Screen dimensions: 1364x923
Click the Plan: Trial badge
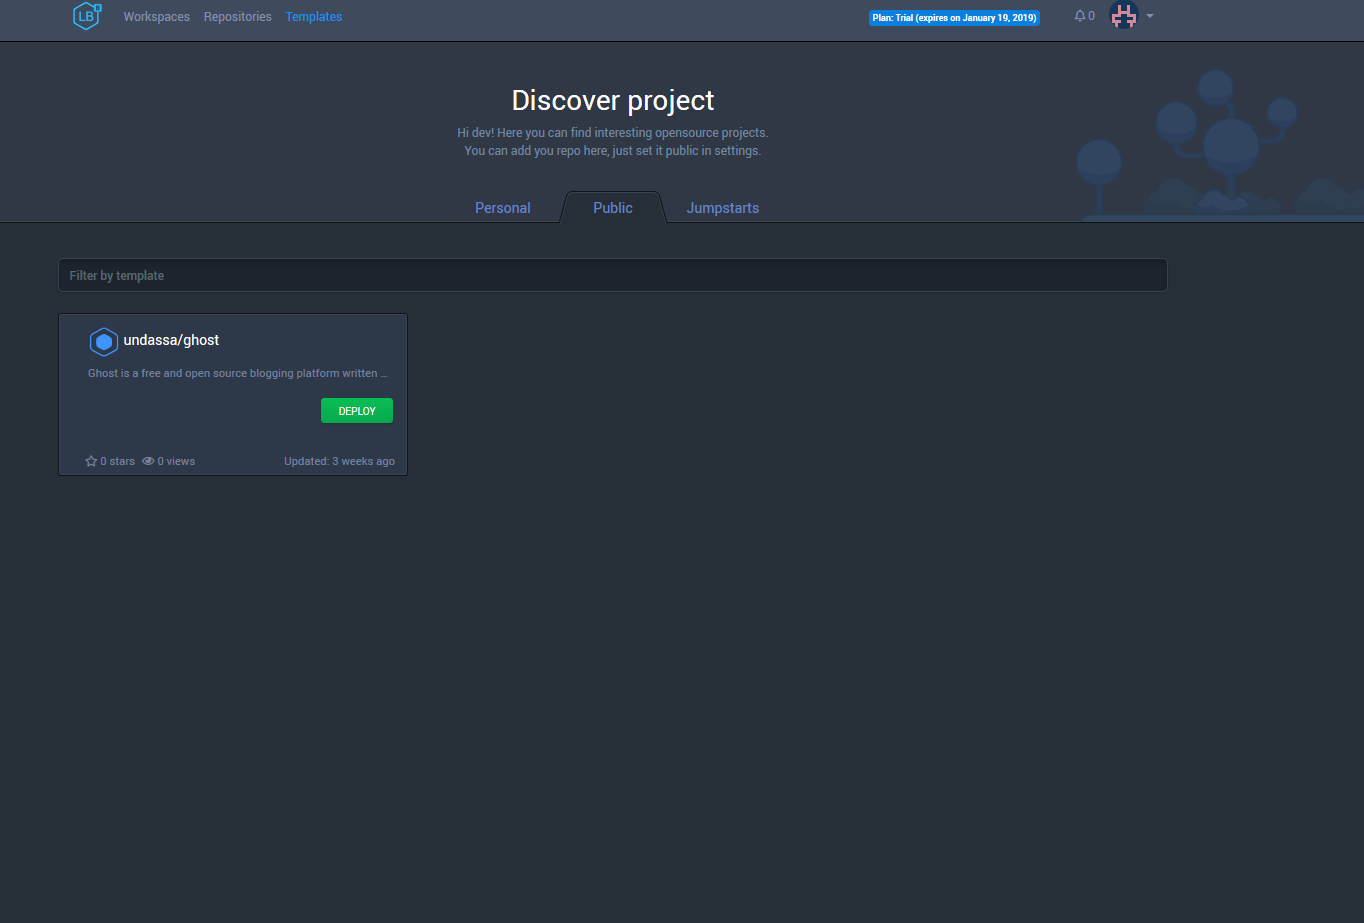click(953, 16)
